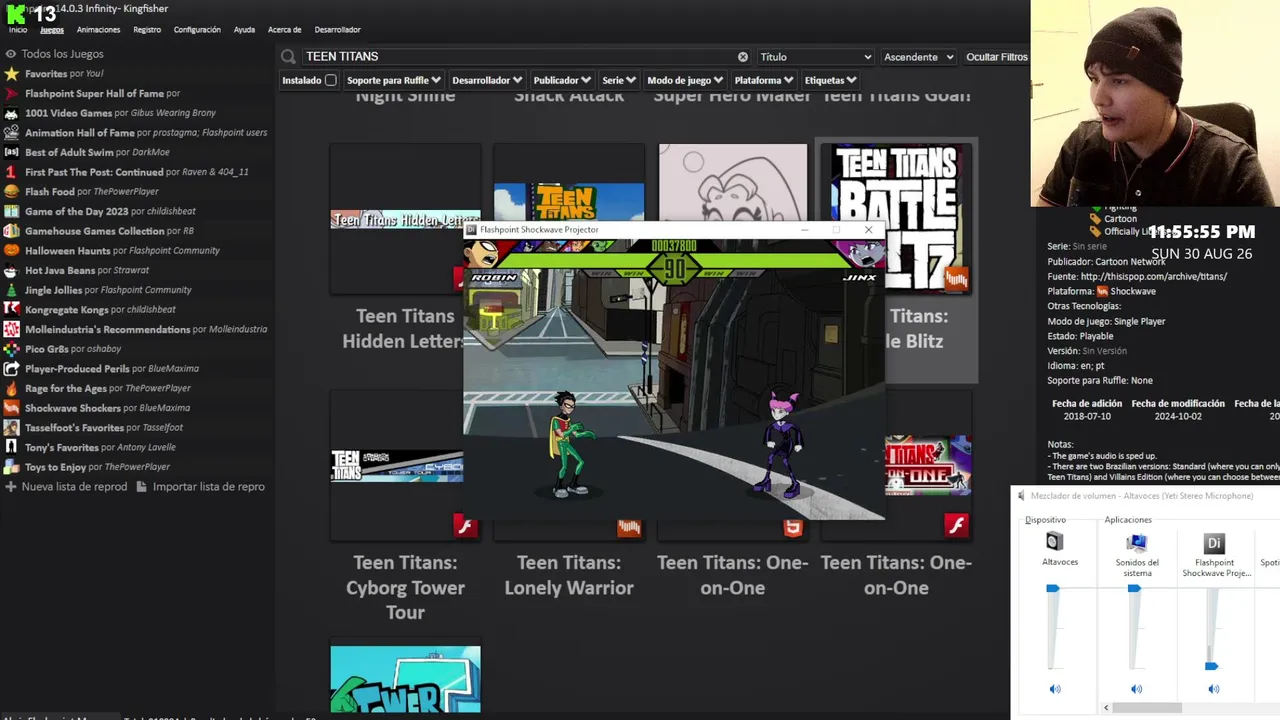Open the Título sort-by dropdown
1280x720 pixels.
coord(815,57)
